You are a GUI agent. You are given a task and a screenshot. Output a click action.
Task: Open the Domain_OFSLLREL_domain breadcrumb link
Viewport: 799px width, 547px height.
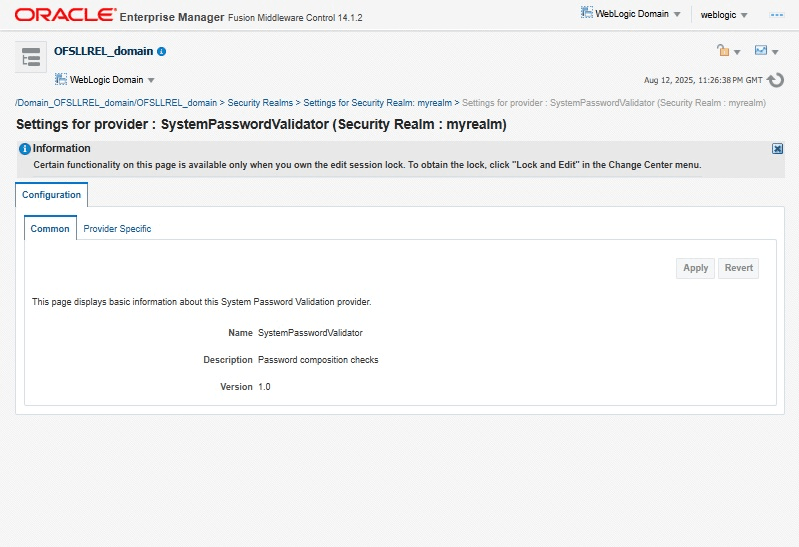(116, 102)
